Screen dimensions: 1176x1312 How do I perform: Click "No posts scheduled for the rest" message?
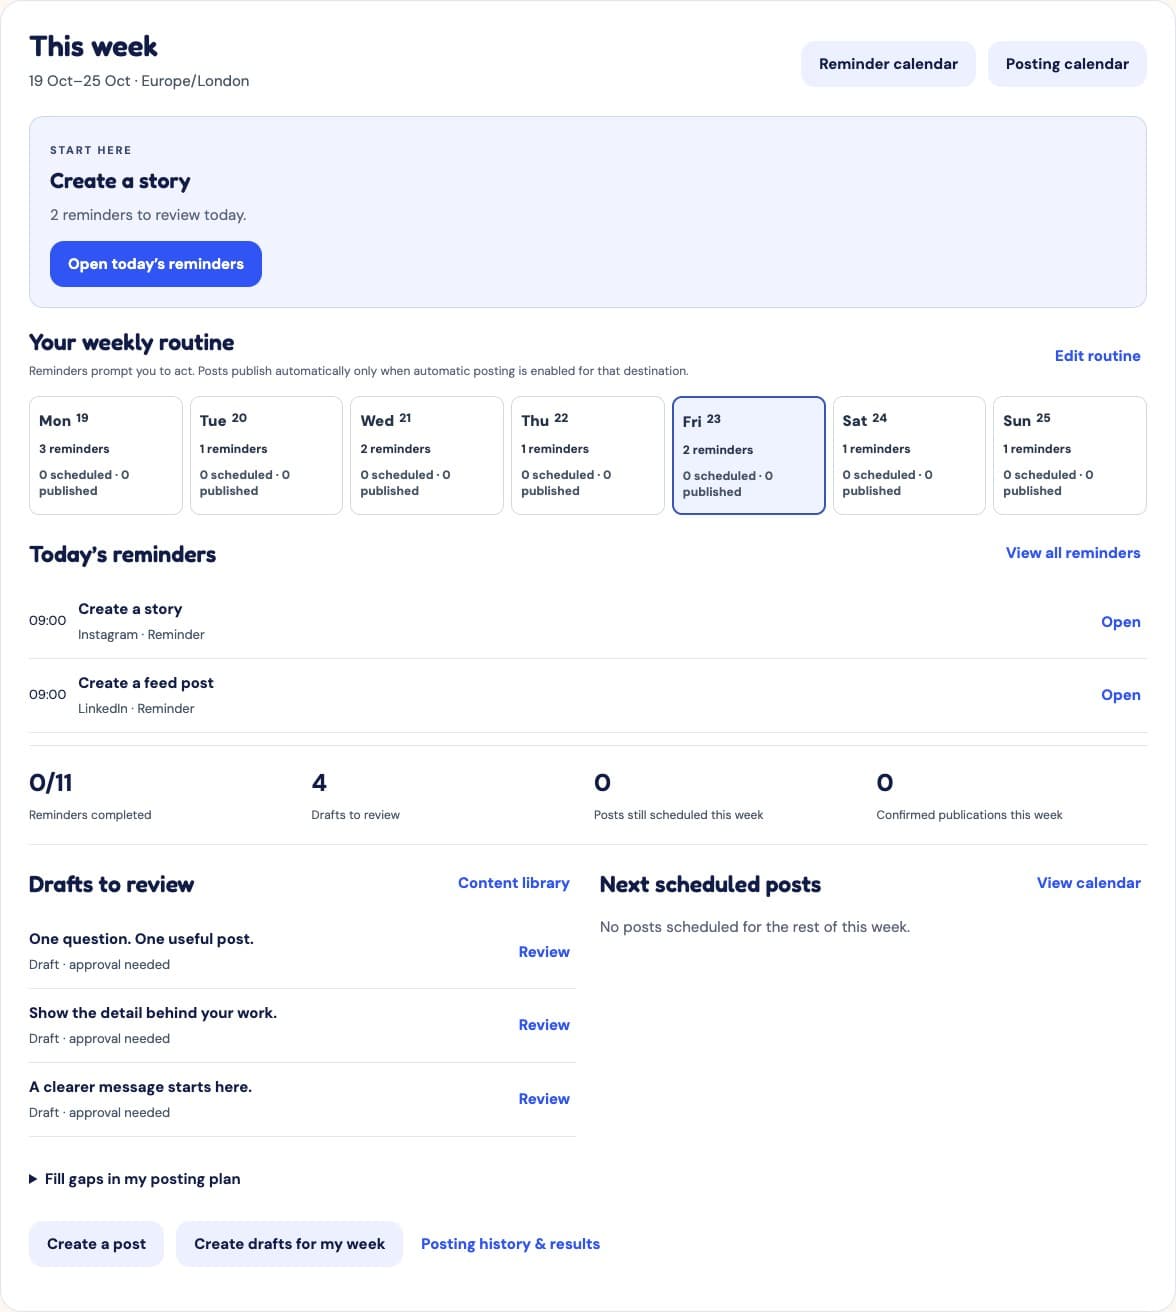tap(755, 927)
